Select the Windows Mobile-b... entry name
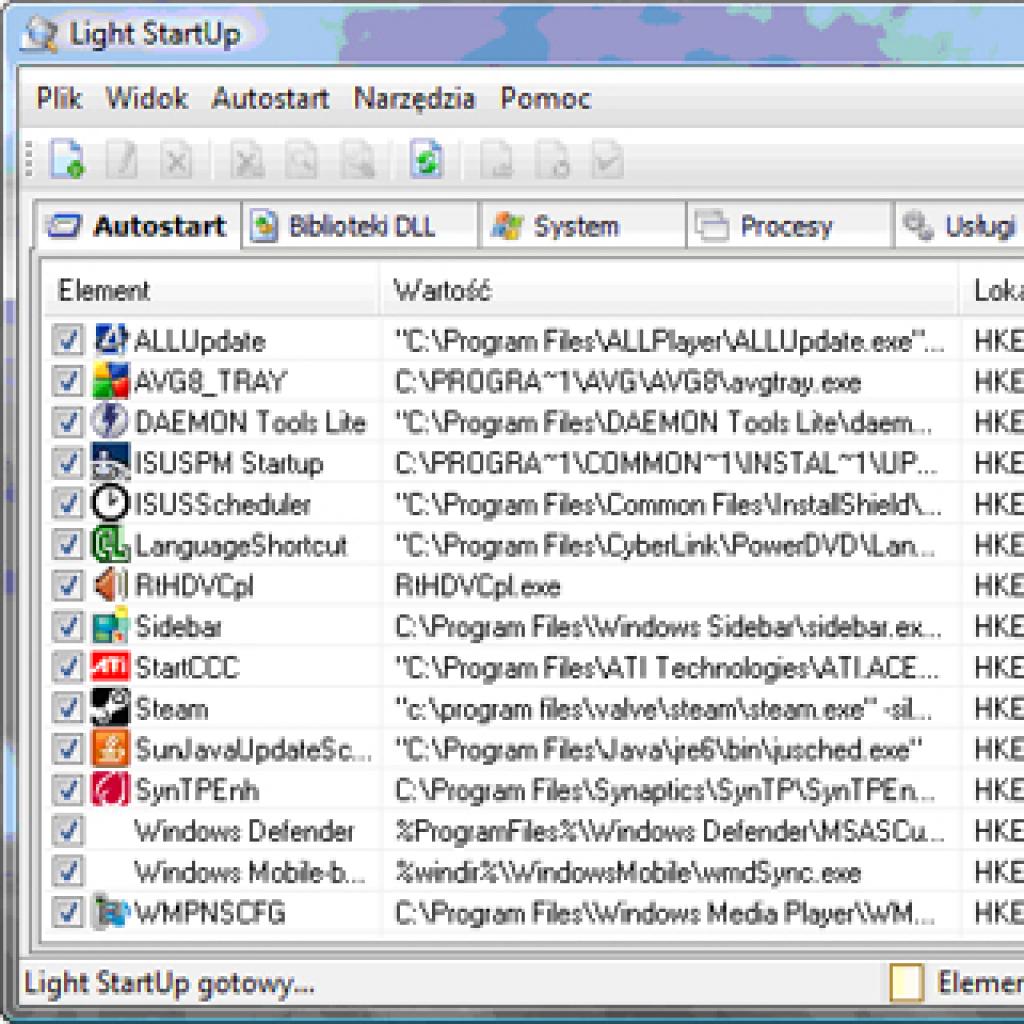Image resolution: width=1024 pixels, height=1024 pixels. pyautogui.click(x=249, y=872)
